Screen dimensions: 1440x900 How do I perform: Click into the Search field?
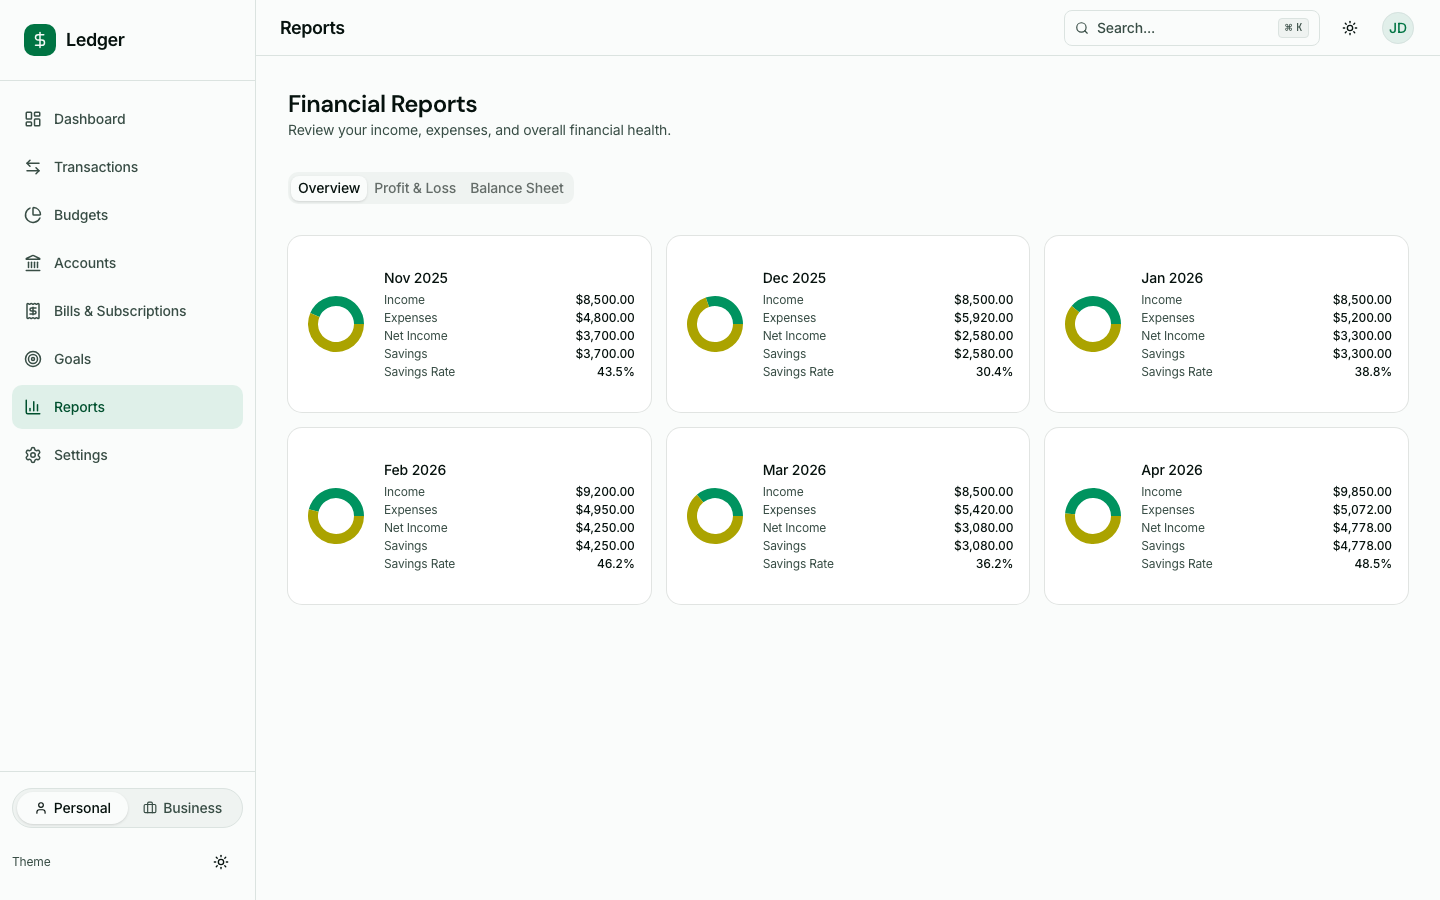[x=1180, y=28]
